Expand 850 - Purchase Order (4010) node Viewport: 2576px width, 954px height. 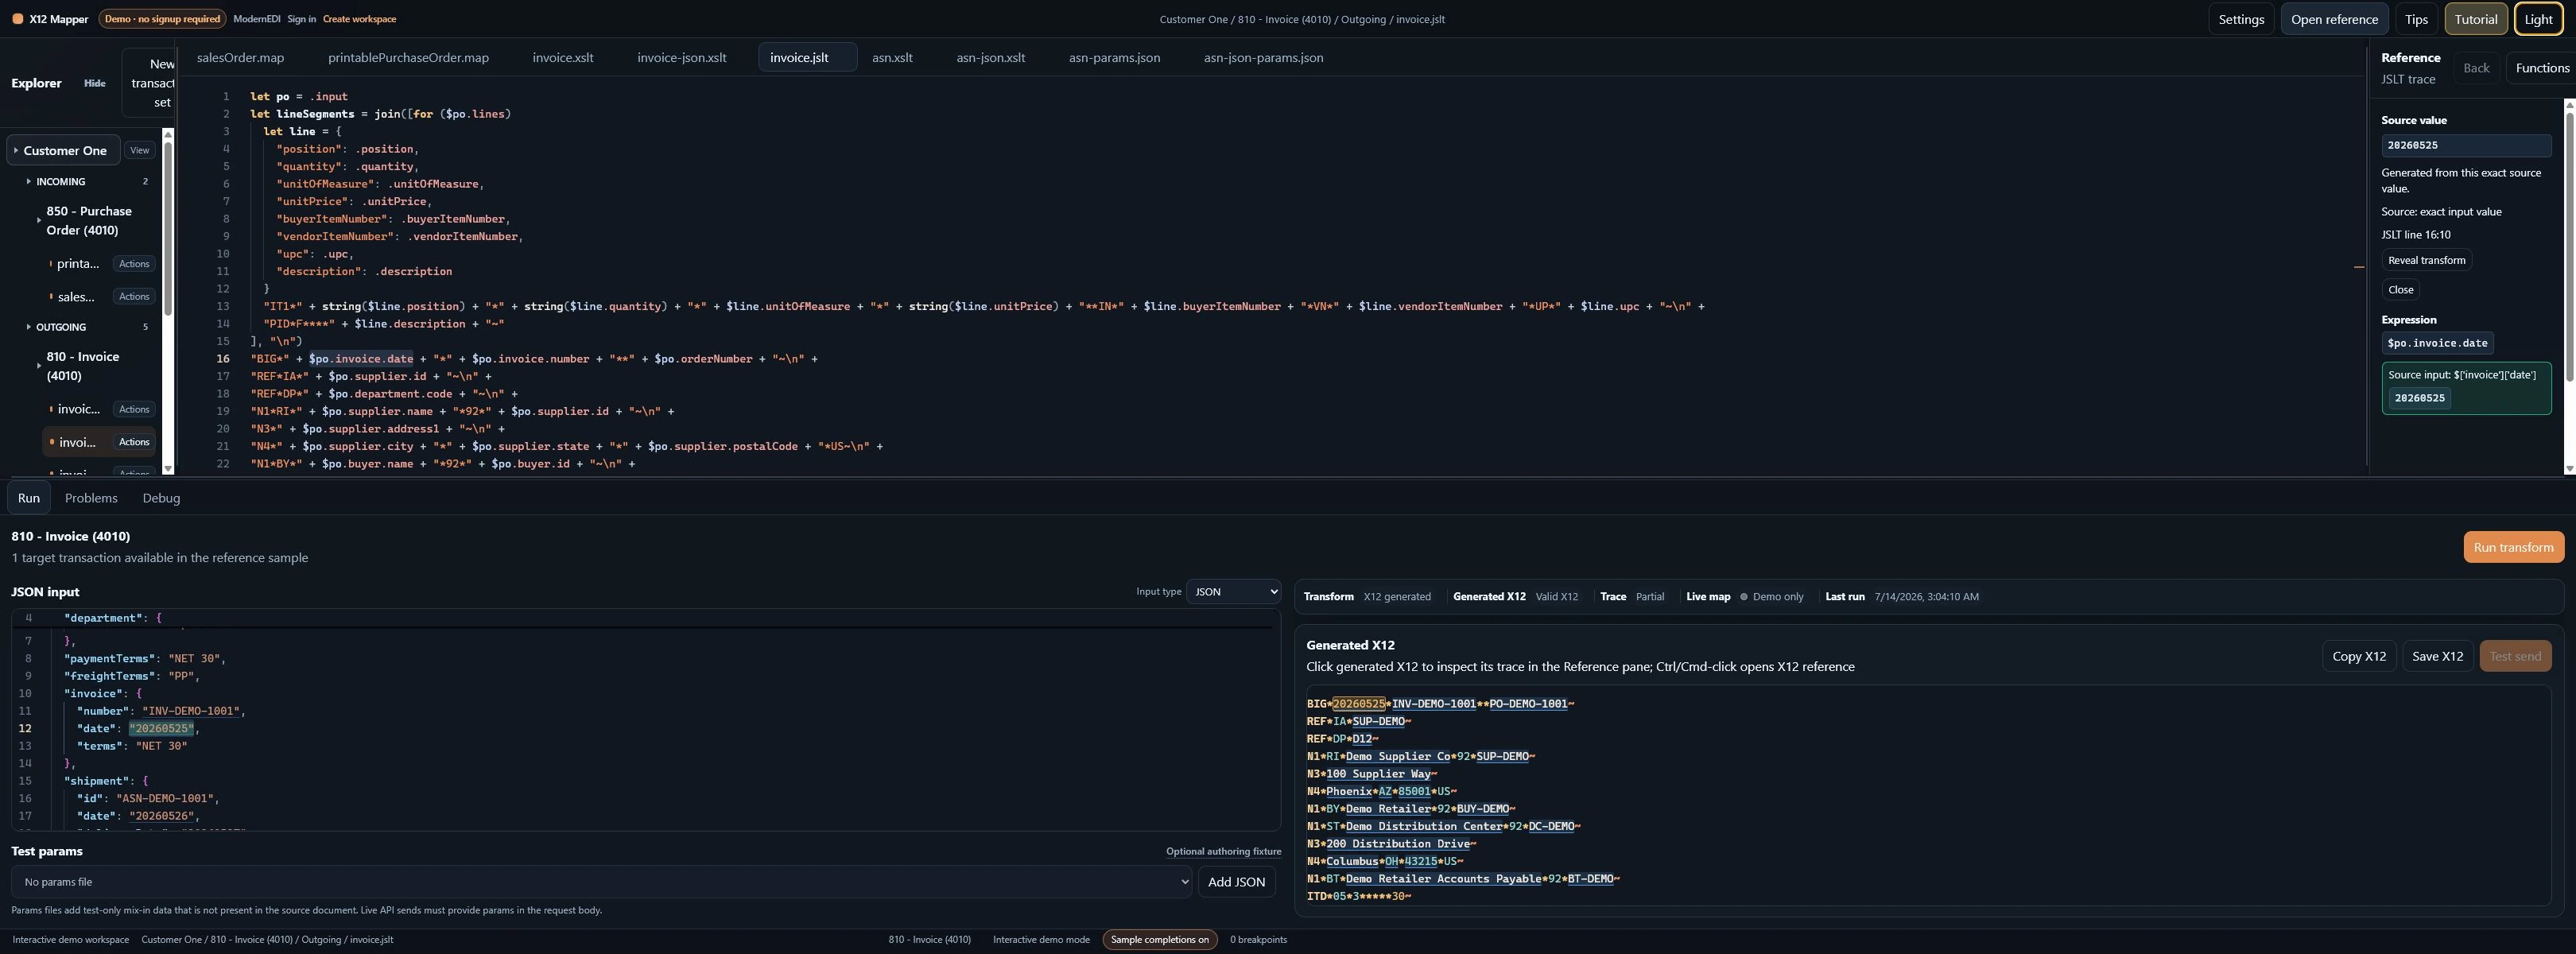pyautogui.click(x=89, y=221)
